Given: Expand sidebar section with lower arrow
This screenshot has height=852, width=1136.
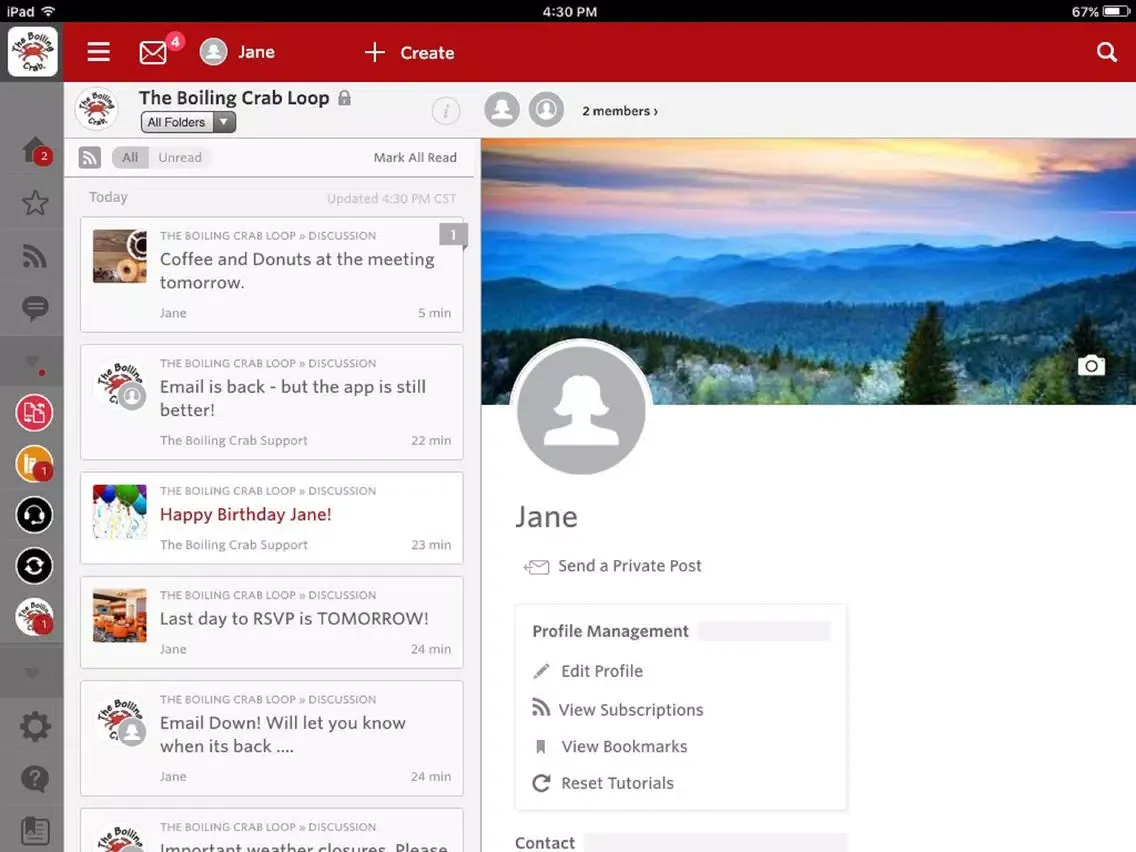Looking at the screenshot, I should point(32,673).
